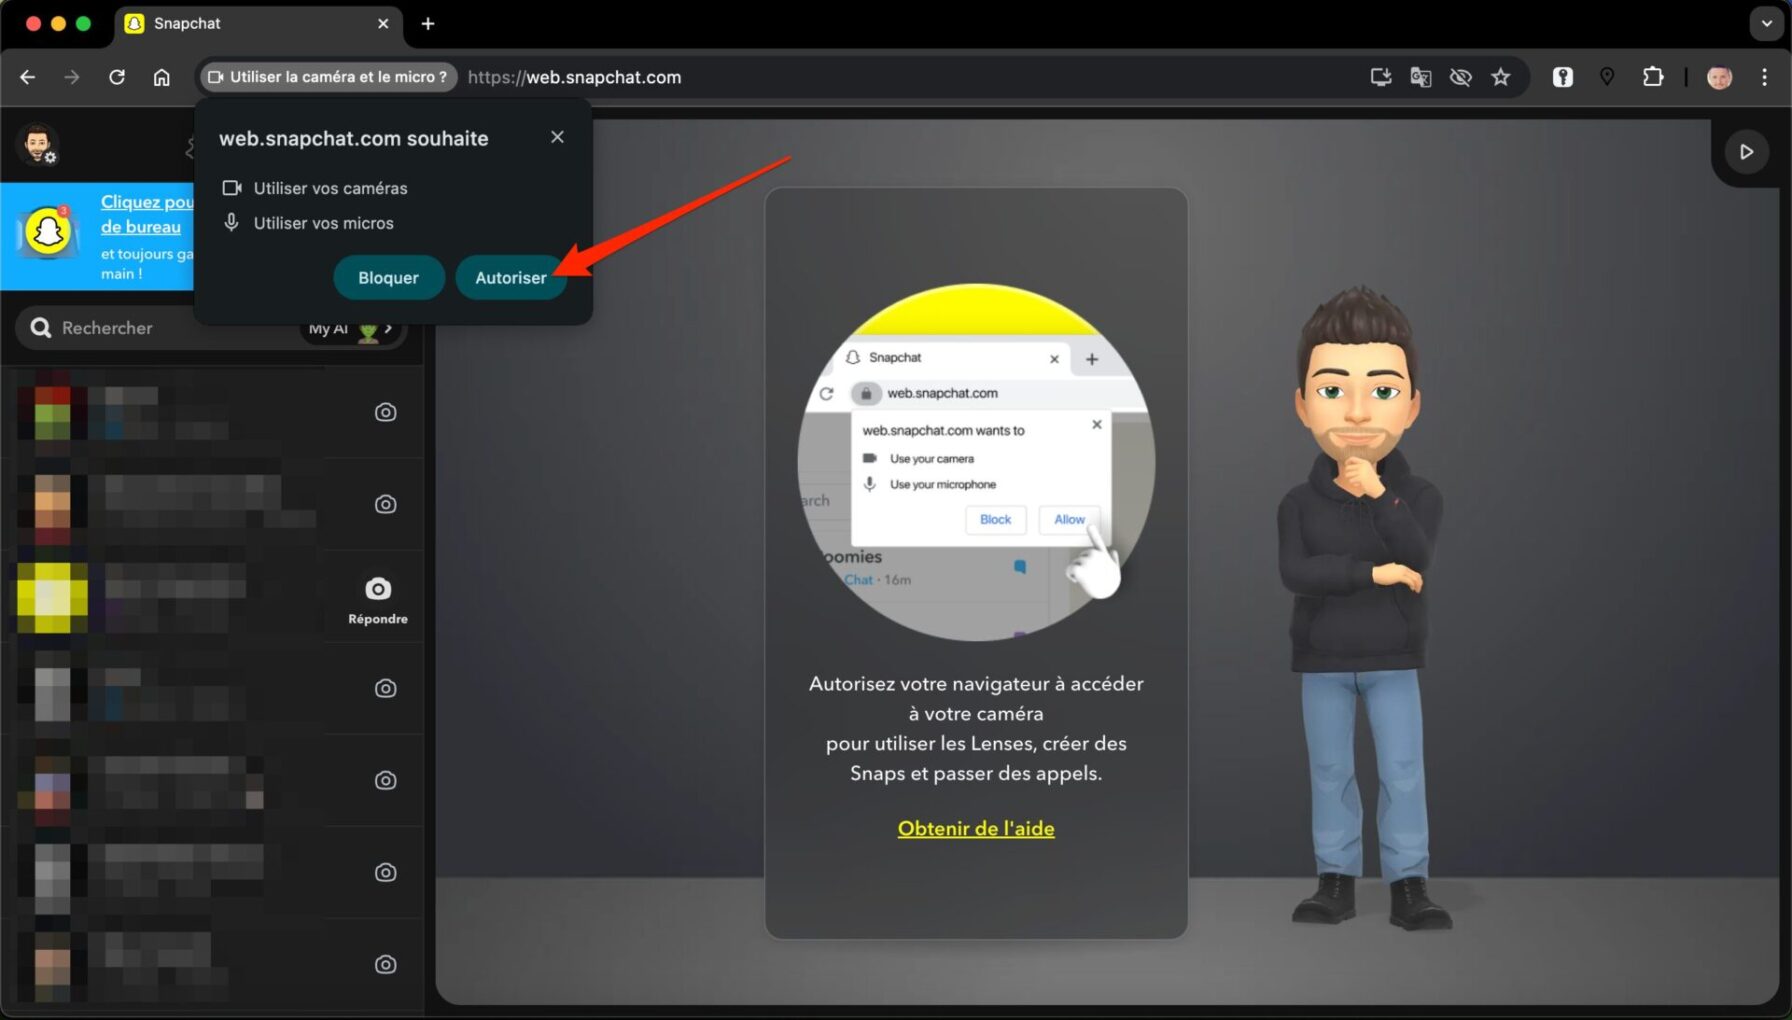Open the Bitmoji profile avatar with settings gear
Viewport: 1792px width, 1020px height.
(38, 145)
